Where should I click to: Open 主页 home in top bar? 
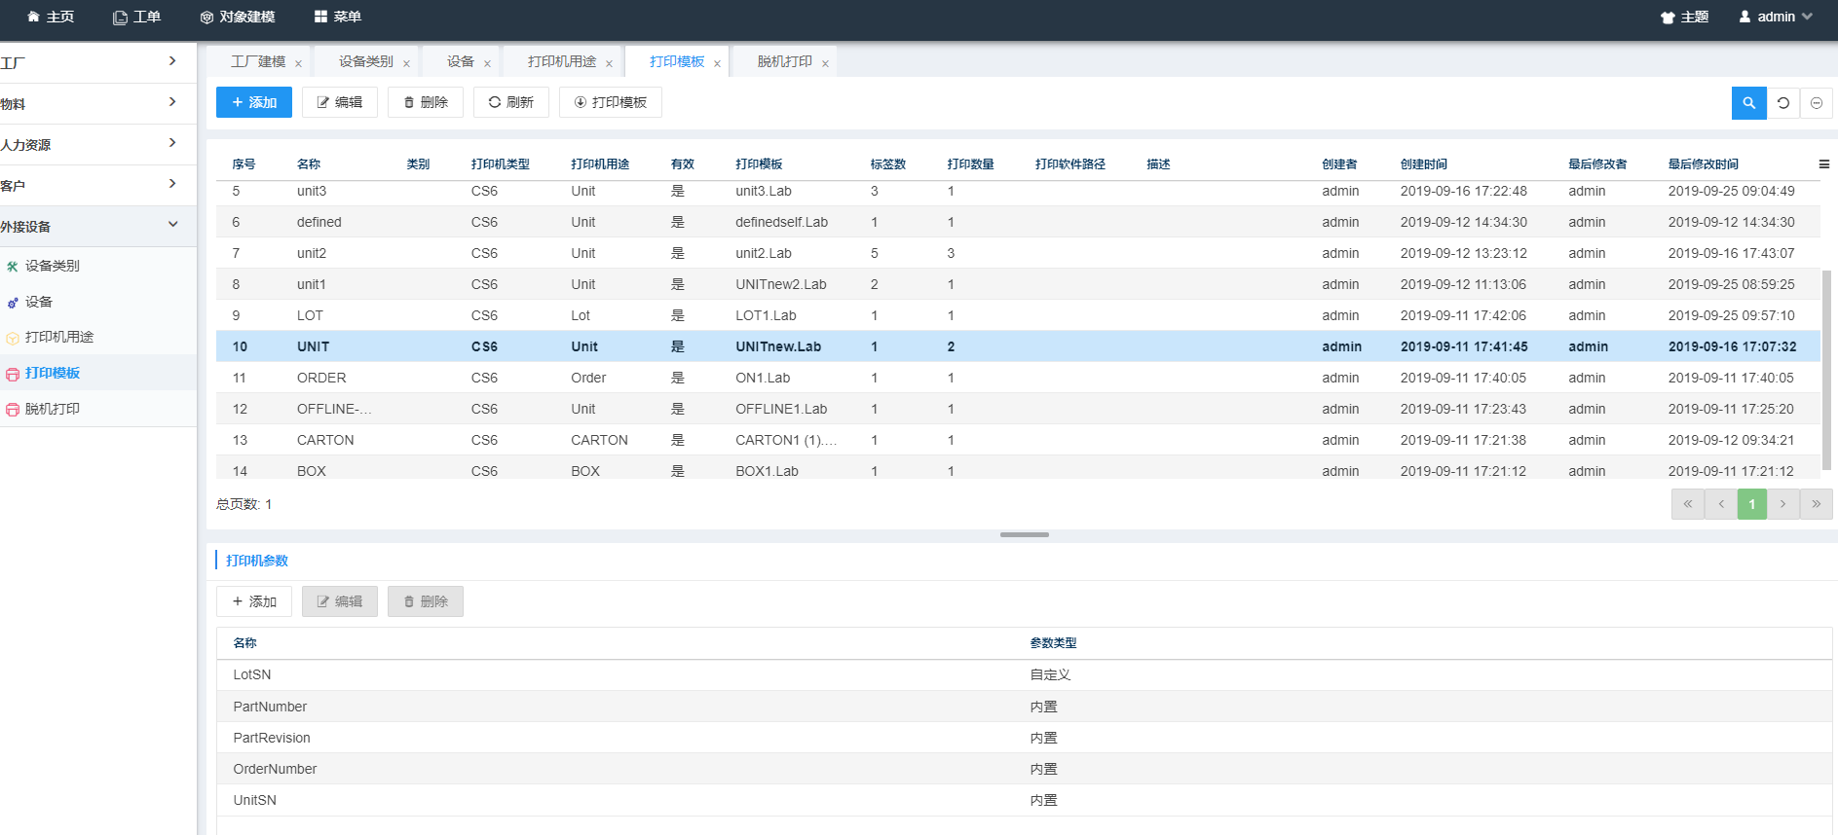coord(51,17)
